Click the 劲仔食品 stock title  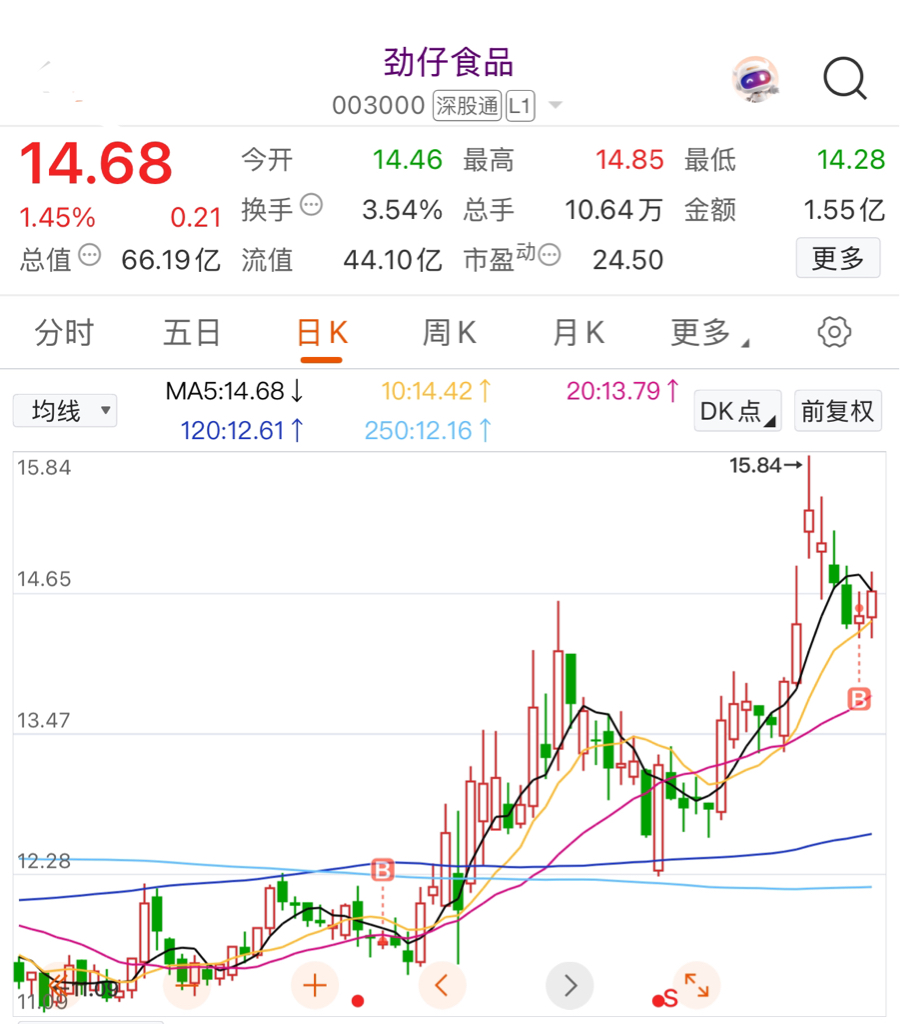449,63
